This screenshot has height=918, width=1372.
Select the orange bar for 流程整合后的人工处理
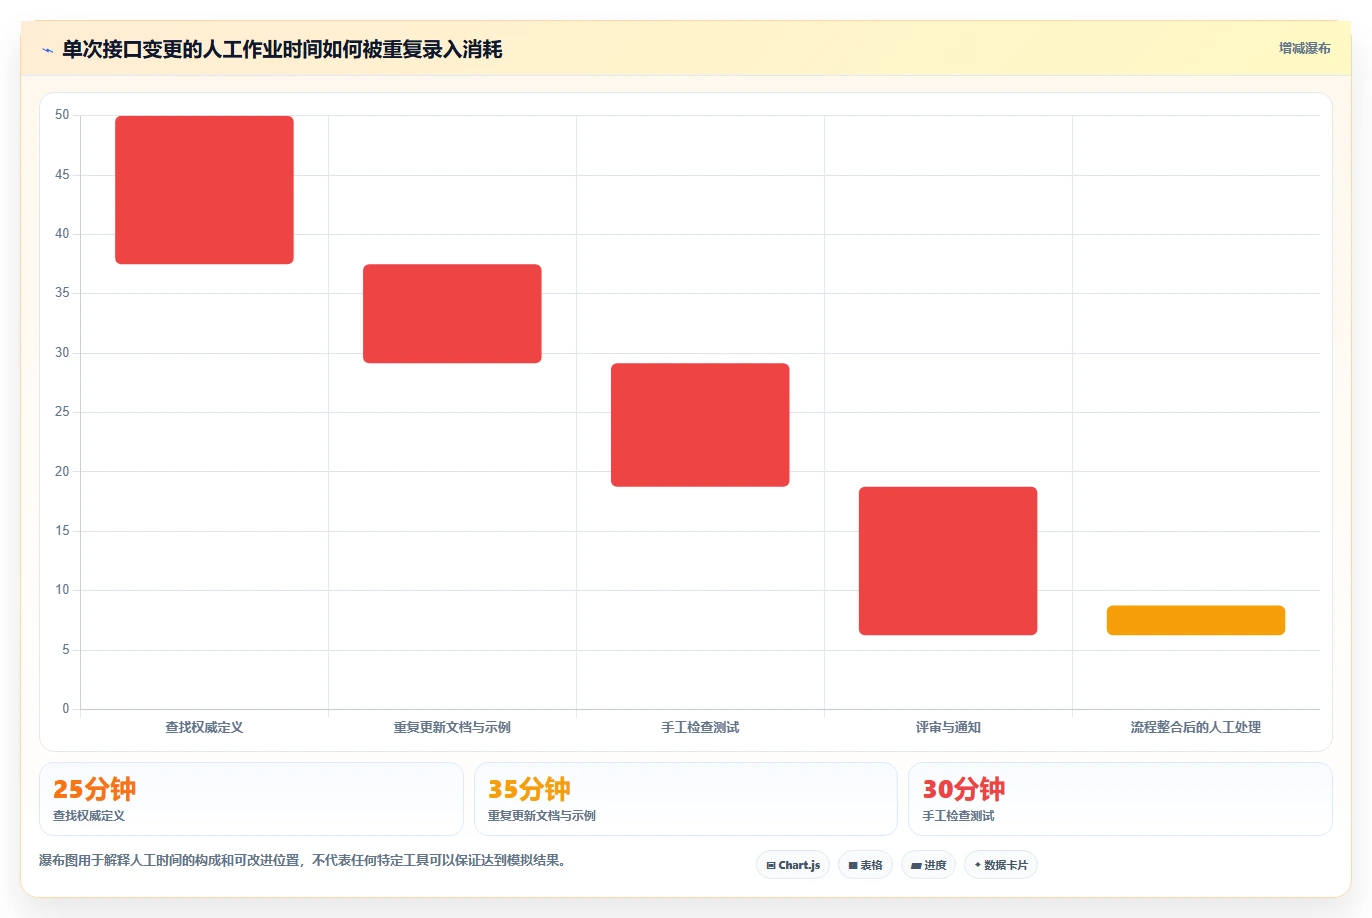[1196, 620]
